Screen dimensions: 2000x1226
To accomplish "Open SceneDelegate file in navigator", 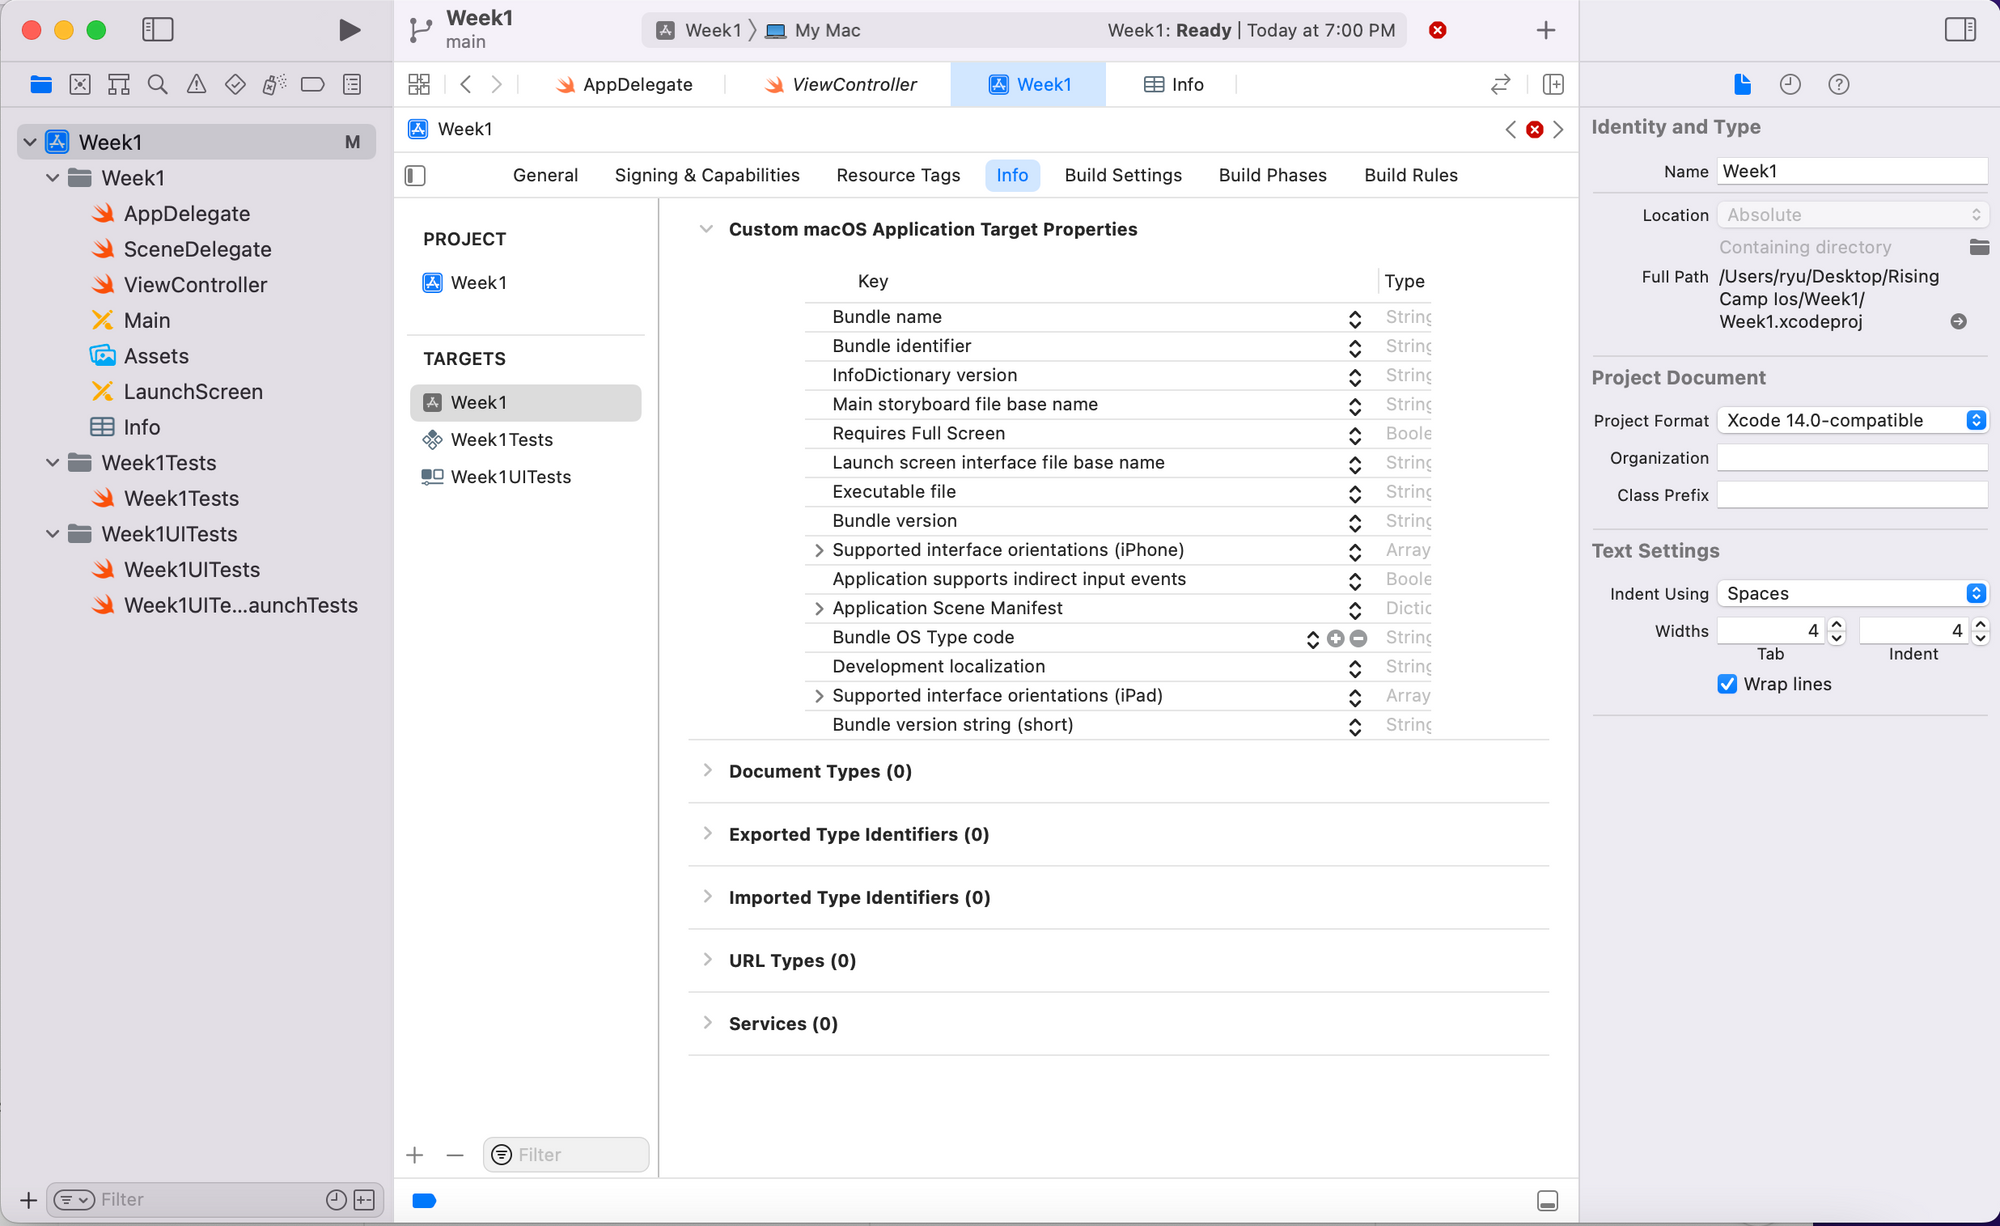I will [198, 249].
